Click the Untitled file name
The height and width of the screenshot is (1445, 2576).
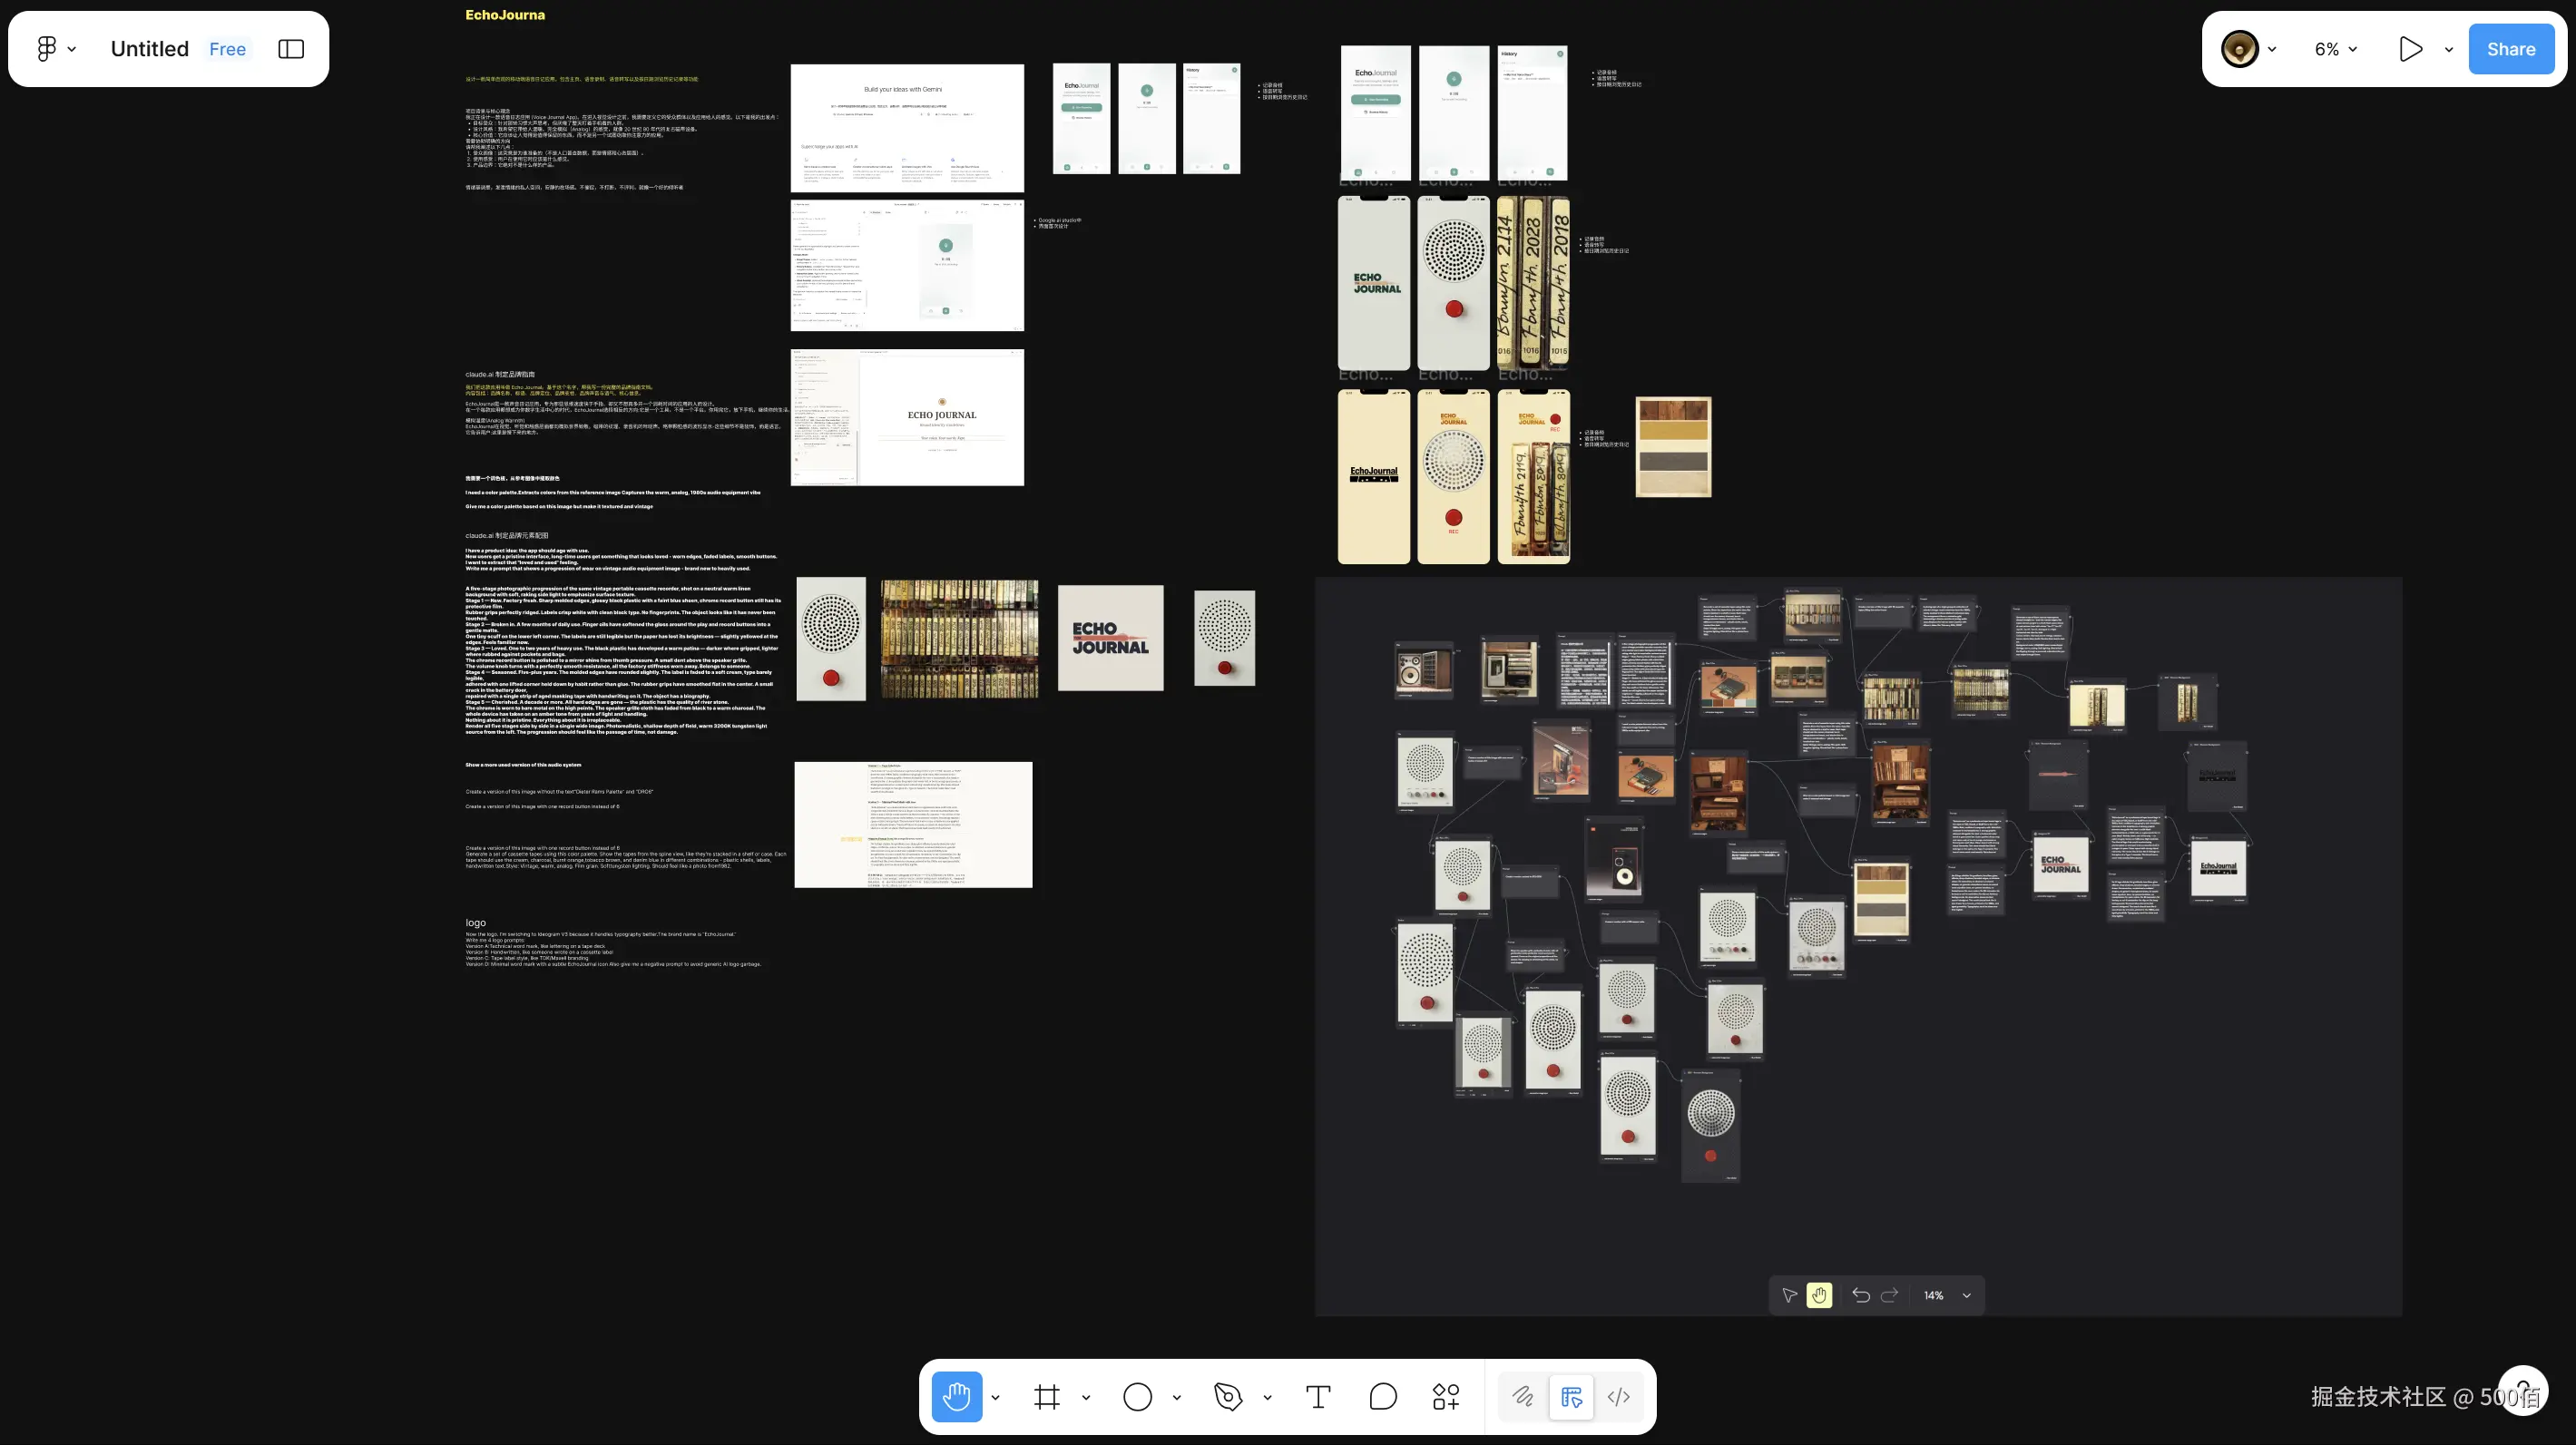[x=149, y=49]
